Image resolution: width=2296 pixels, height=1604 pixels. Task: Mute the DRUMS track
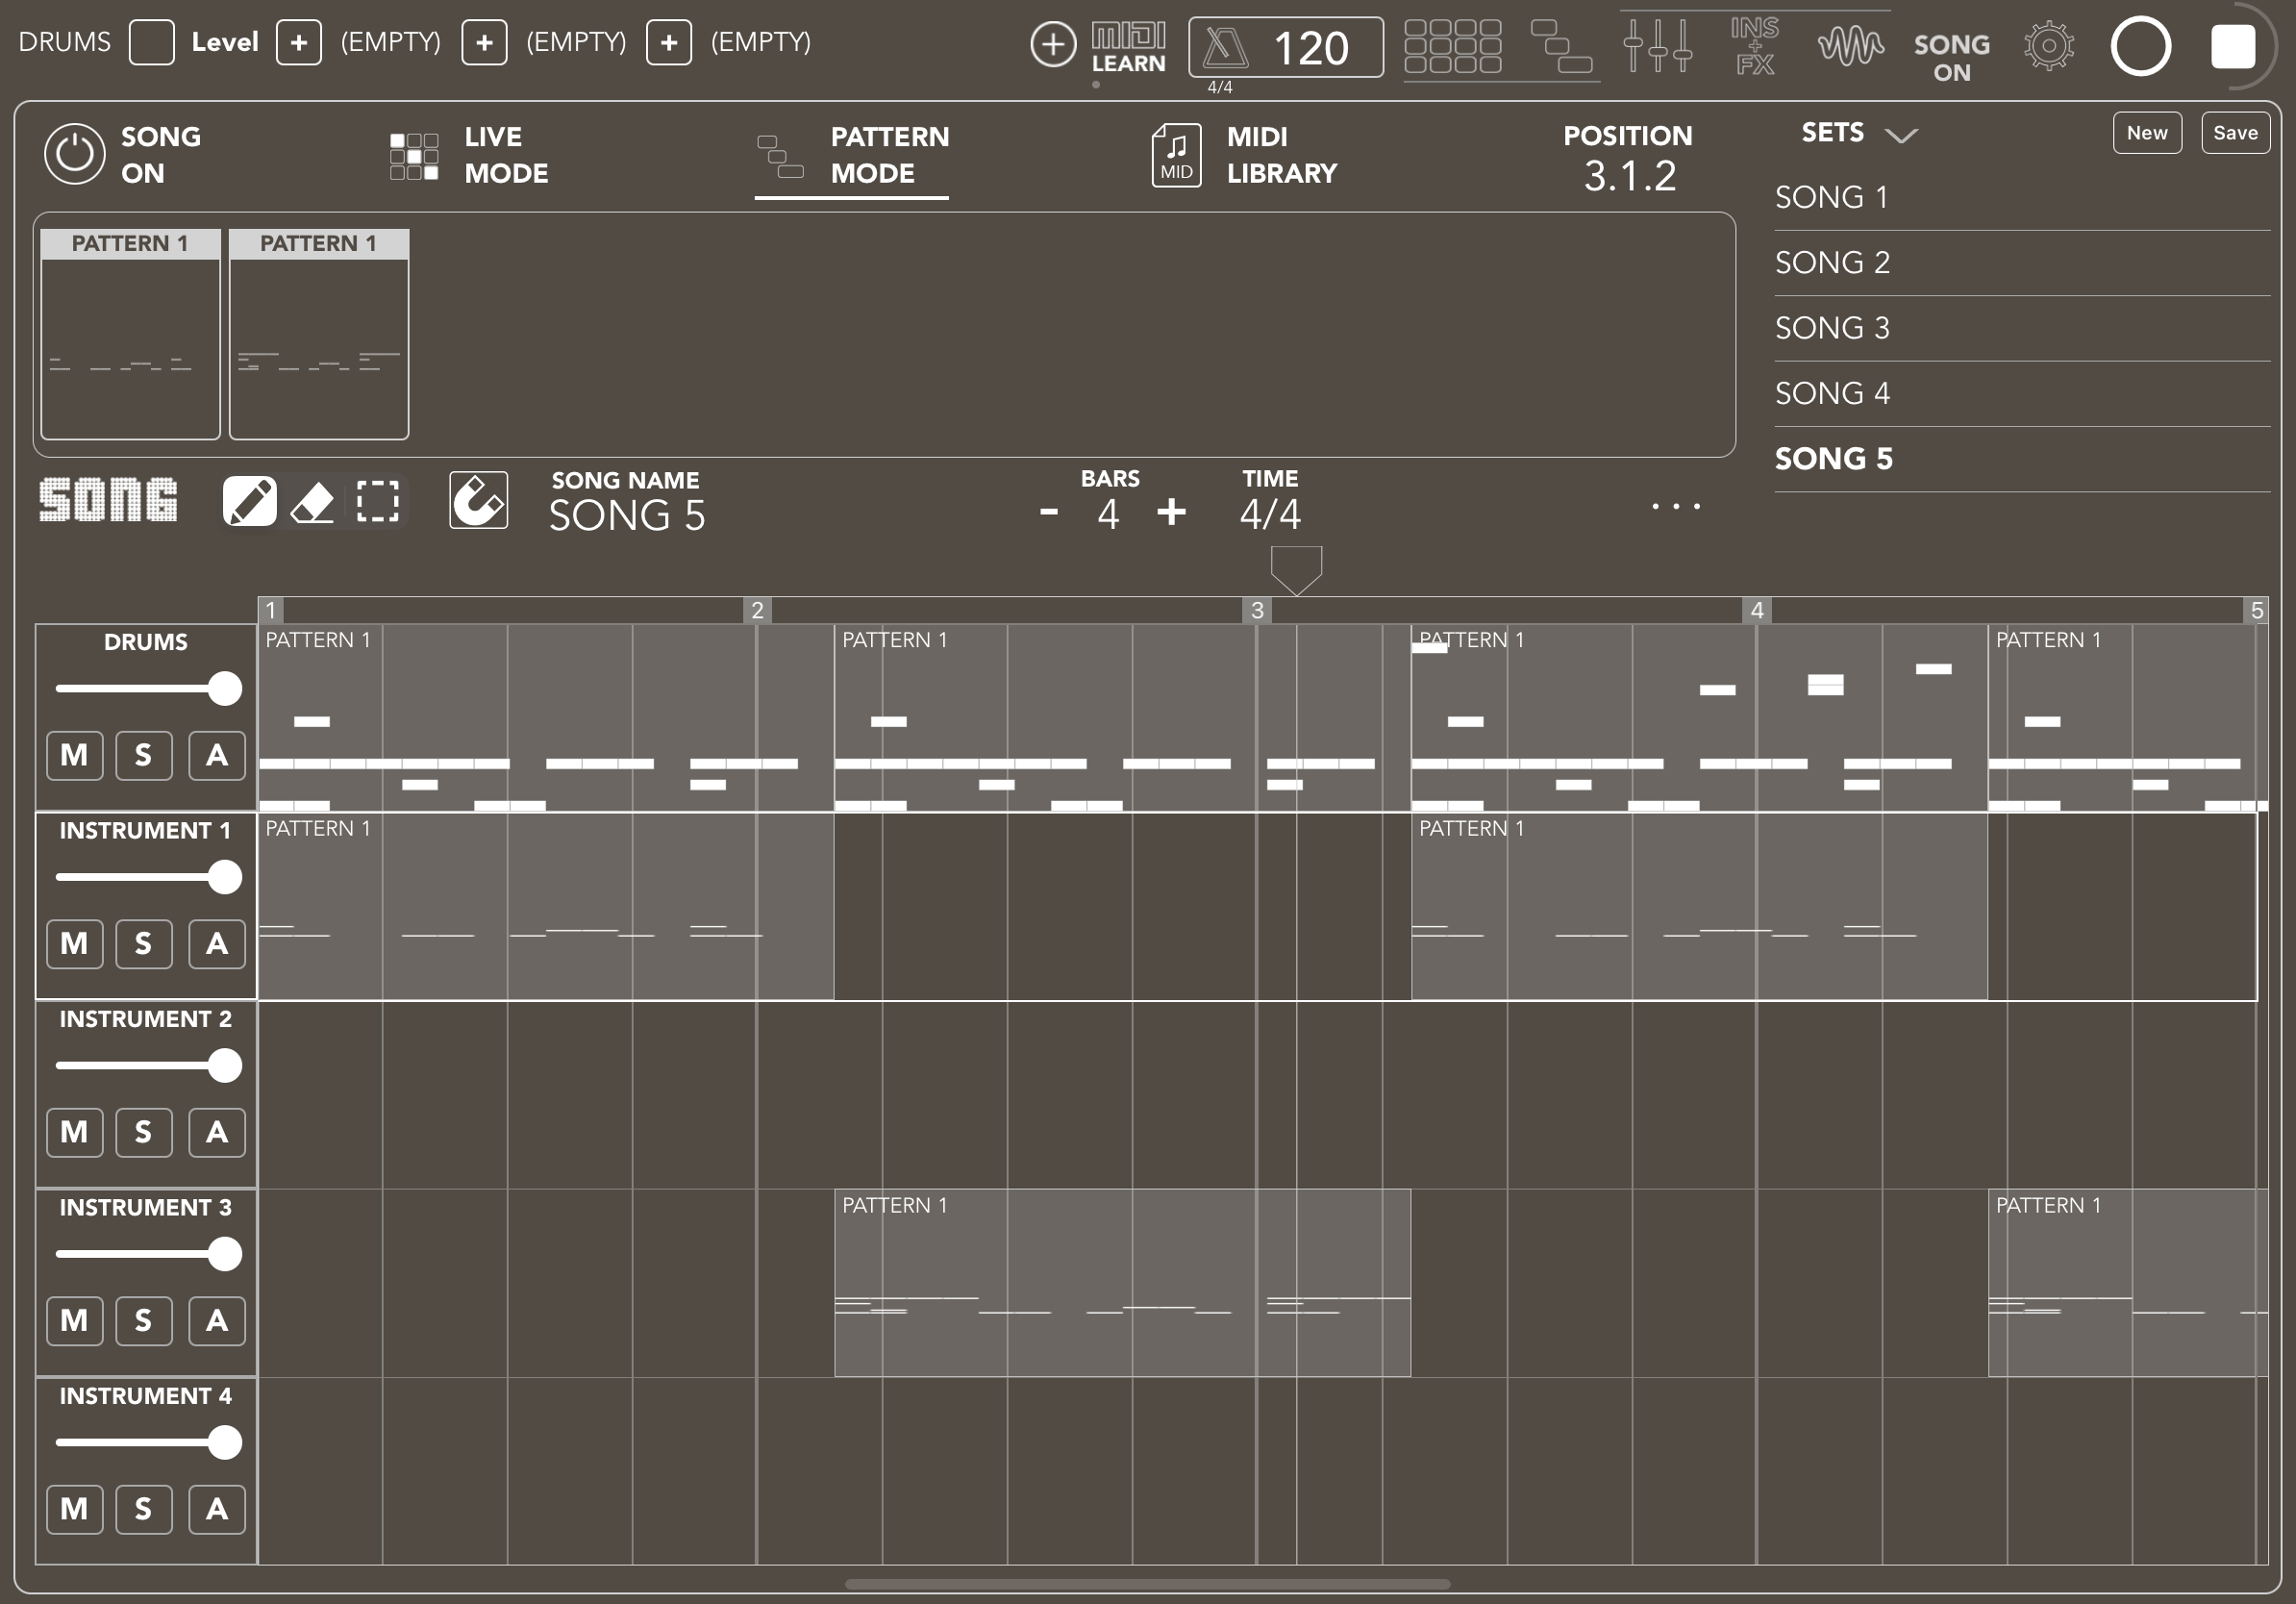(x=75, y=755)
